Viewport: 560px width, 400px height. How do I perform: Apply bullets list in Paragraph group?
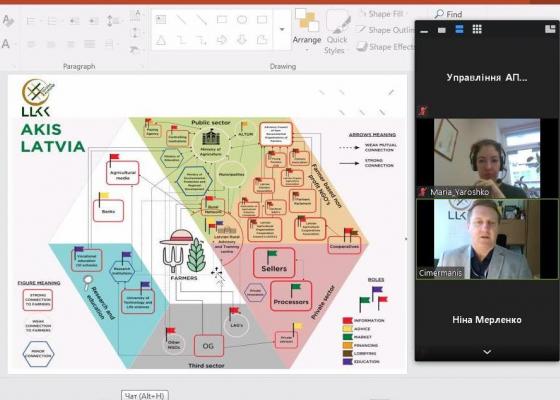point(31,21)
